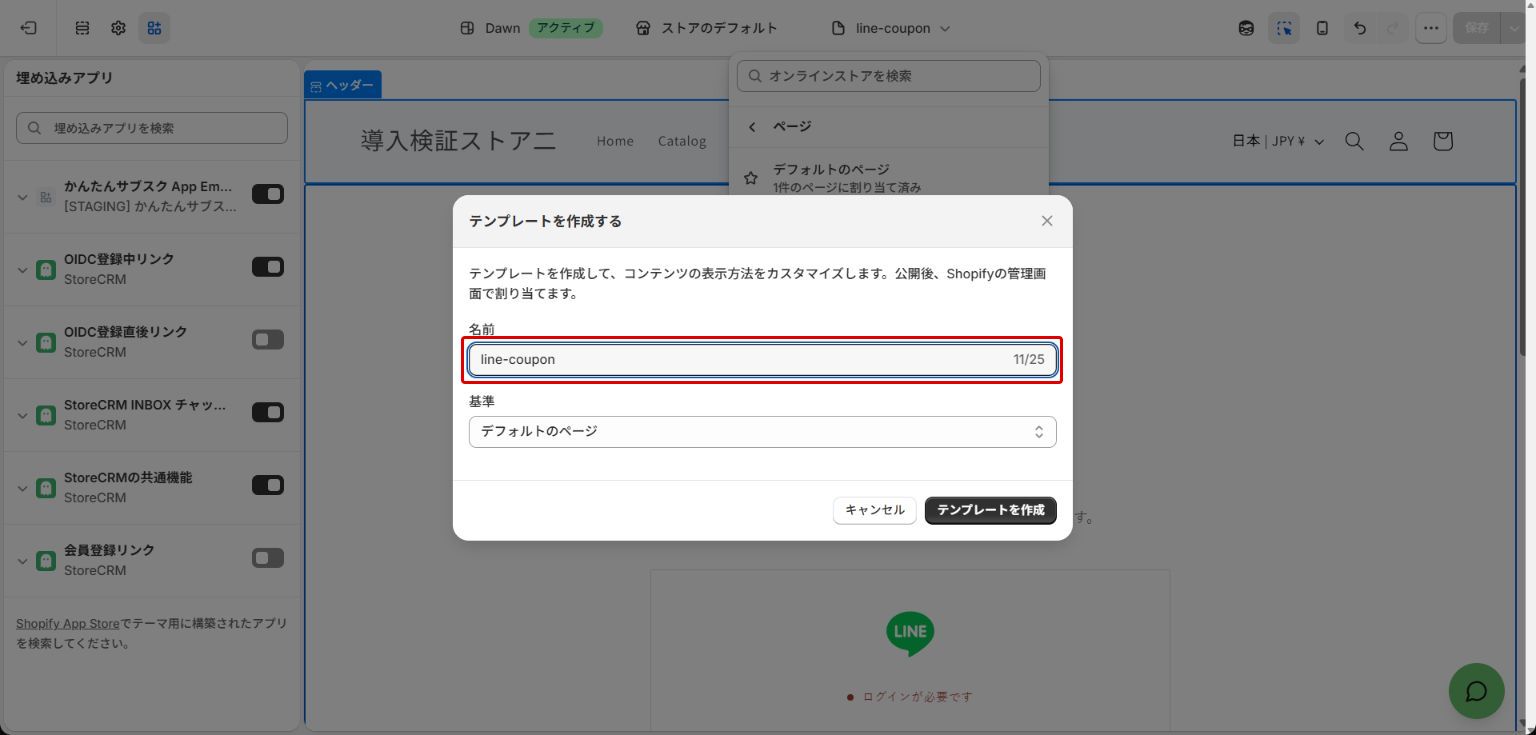
Task: Click the オンラインストアを検索 search field
Action: click(x=889, y=76)
